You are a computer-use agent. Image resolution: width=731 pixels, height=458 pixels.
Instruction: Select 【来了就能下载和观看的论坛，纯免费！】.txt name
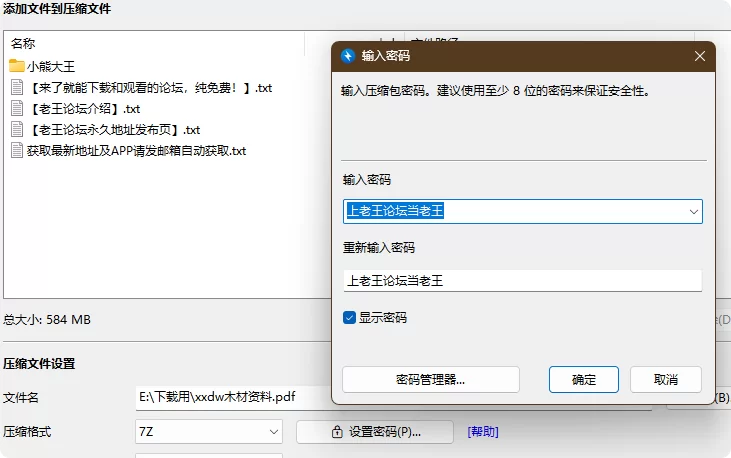(150, 88)
